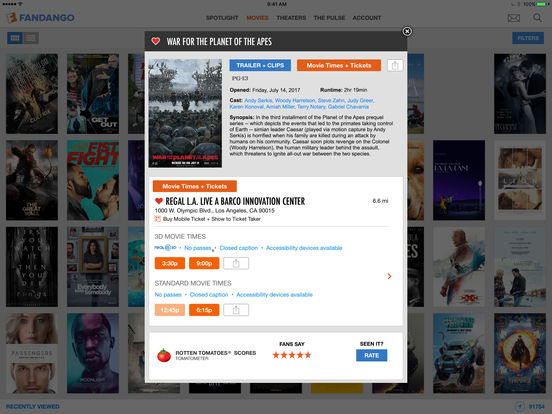Open the Doctor Strange movie poster
The image size is (552, 414).
[x=520, y=353]
